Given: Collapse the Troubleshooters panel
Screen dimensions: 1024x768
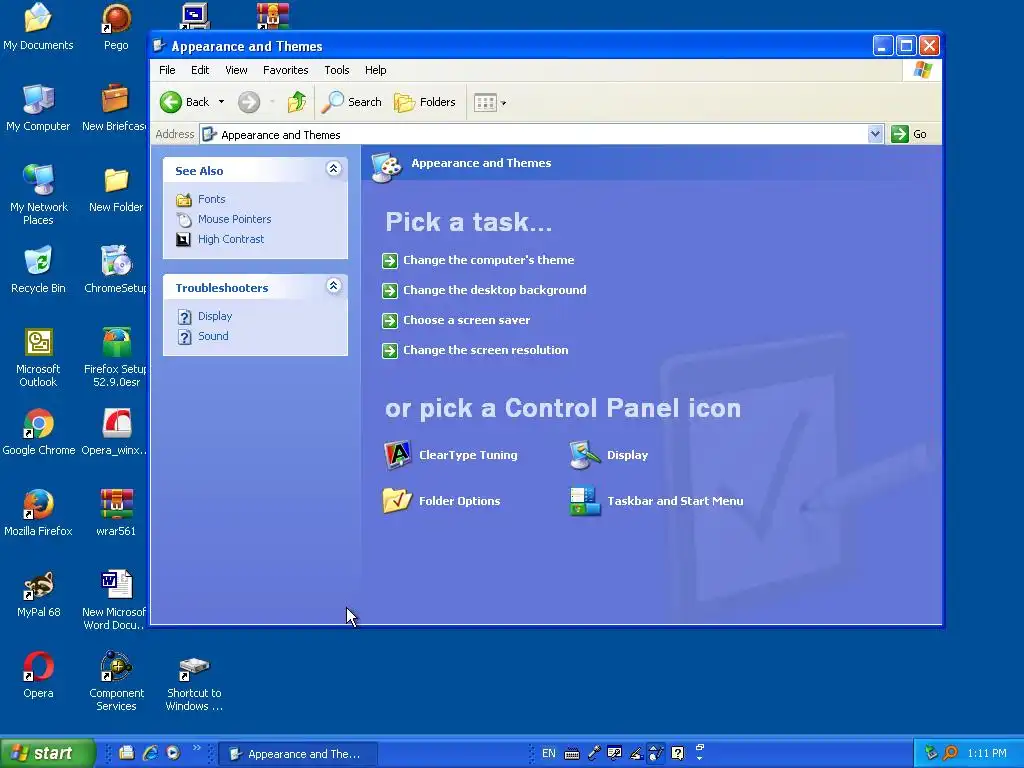Looking at the screenshot, I should click(333, 286).
